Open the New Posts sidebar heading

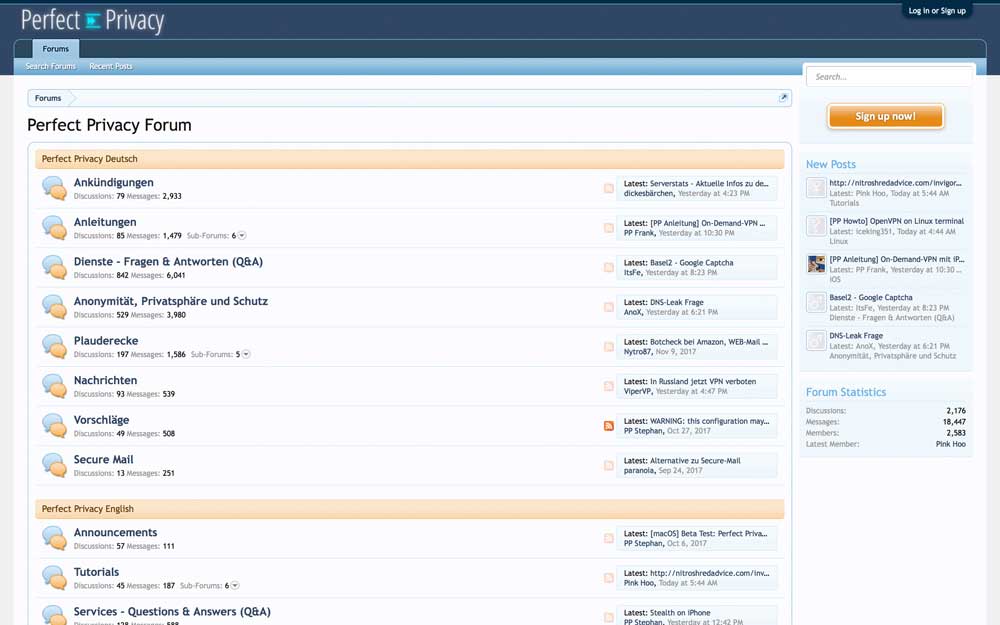830,164
